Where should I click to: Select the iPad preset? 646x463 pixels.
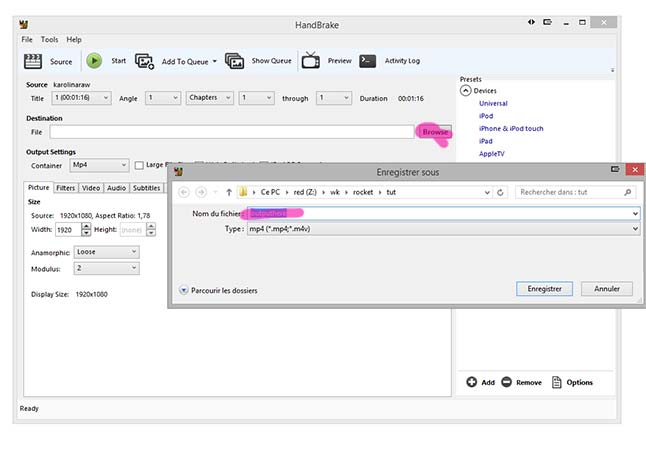coord(486,141)
